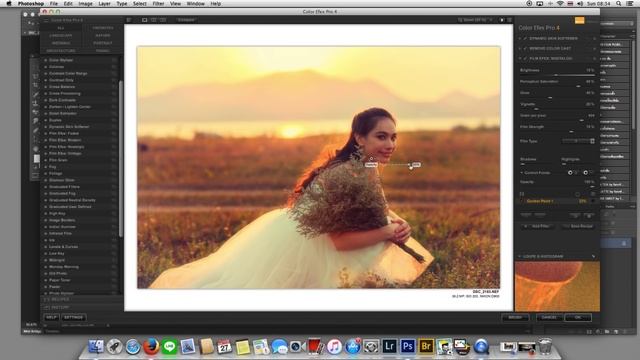Select the Landscape filter category tab
Screen dimensions: 640x360
click(61, 36)
